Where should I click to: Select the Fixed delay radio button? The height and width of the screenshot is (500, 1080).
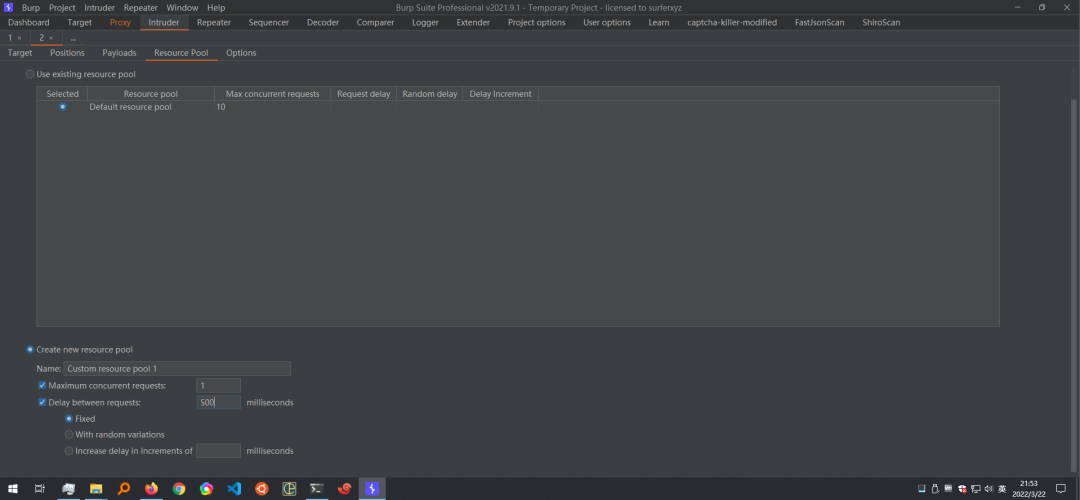click(69, 418)
